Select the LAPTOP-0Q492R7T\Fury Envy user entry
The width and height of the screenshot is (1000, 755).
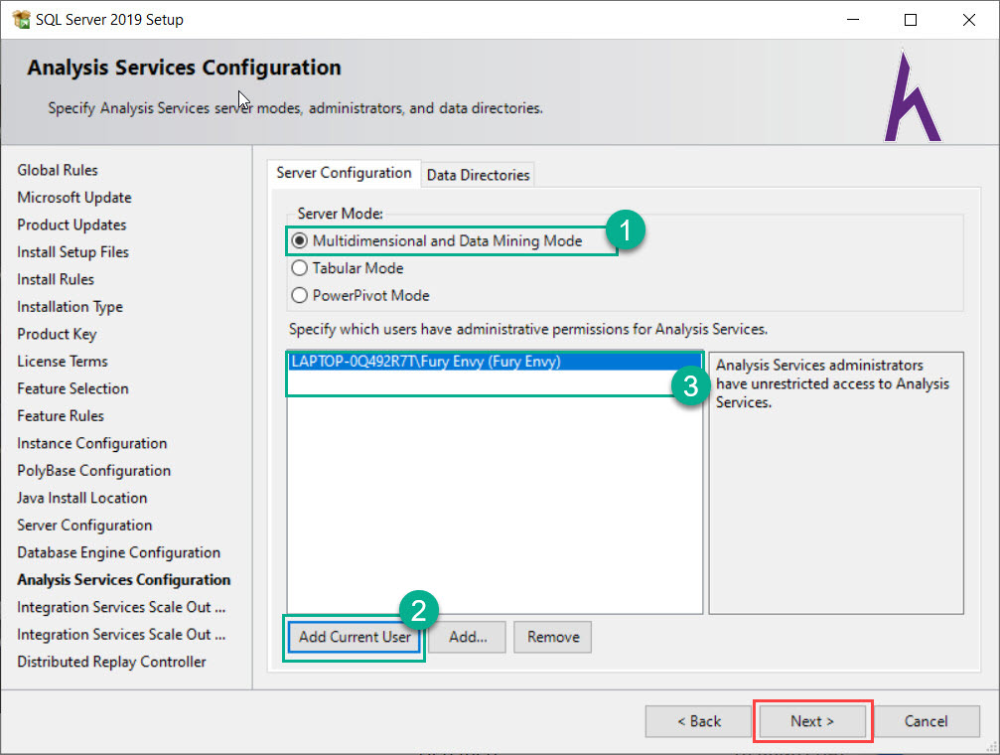[x=495, y=362]
